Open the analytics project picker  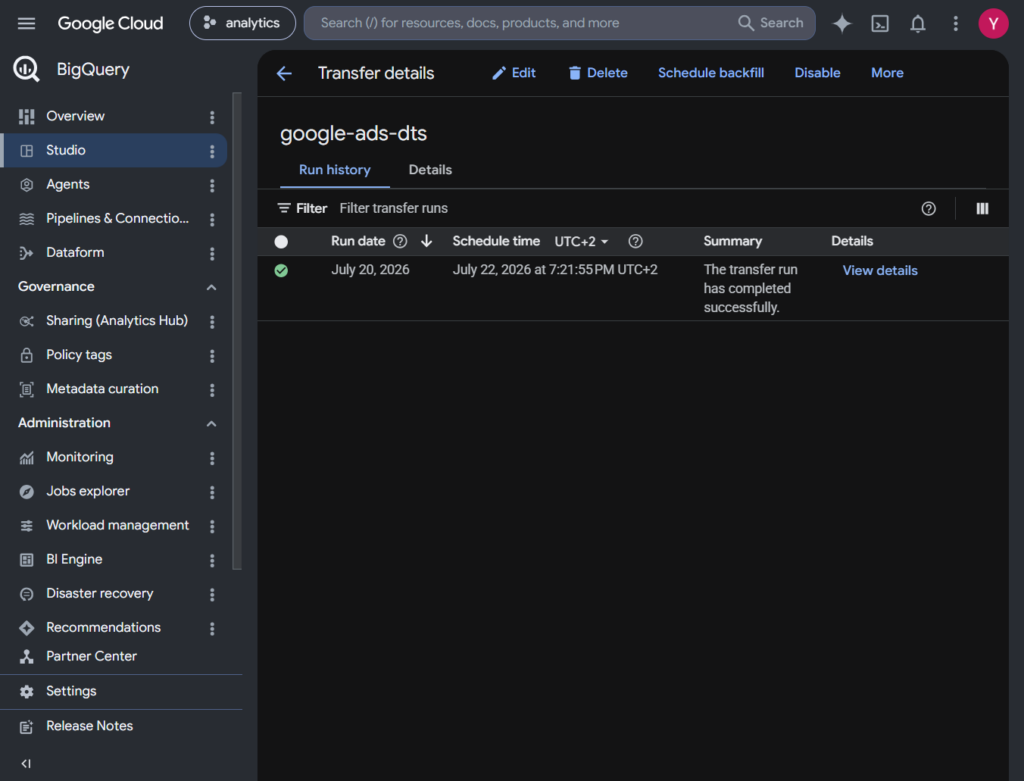tap(242, 23)
